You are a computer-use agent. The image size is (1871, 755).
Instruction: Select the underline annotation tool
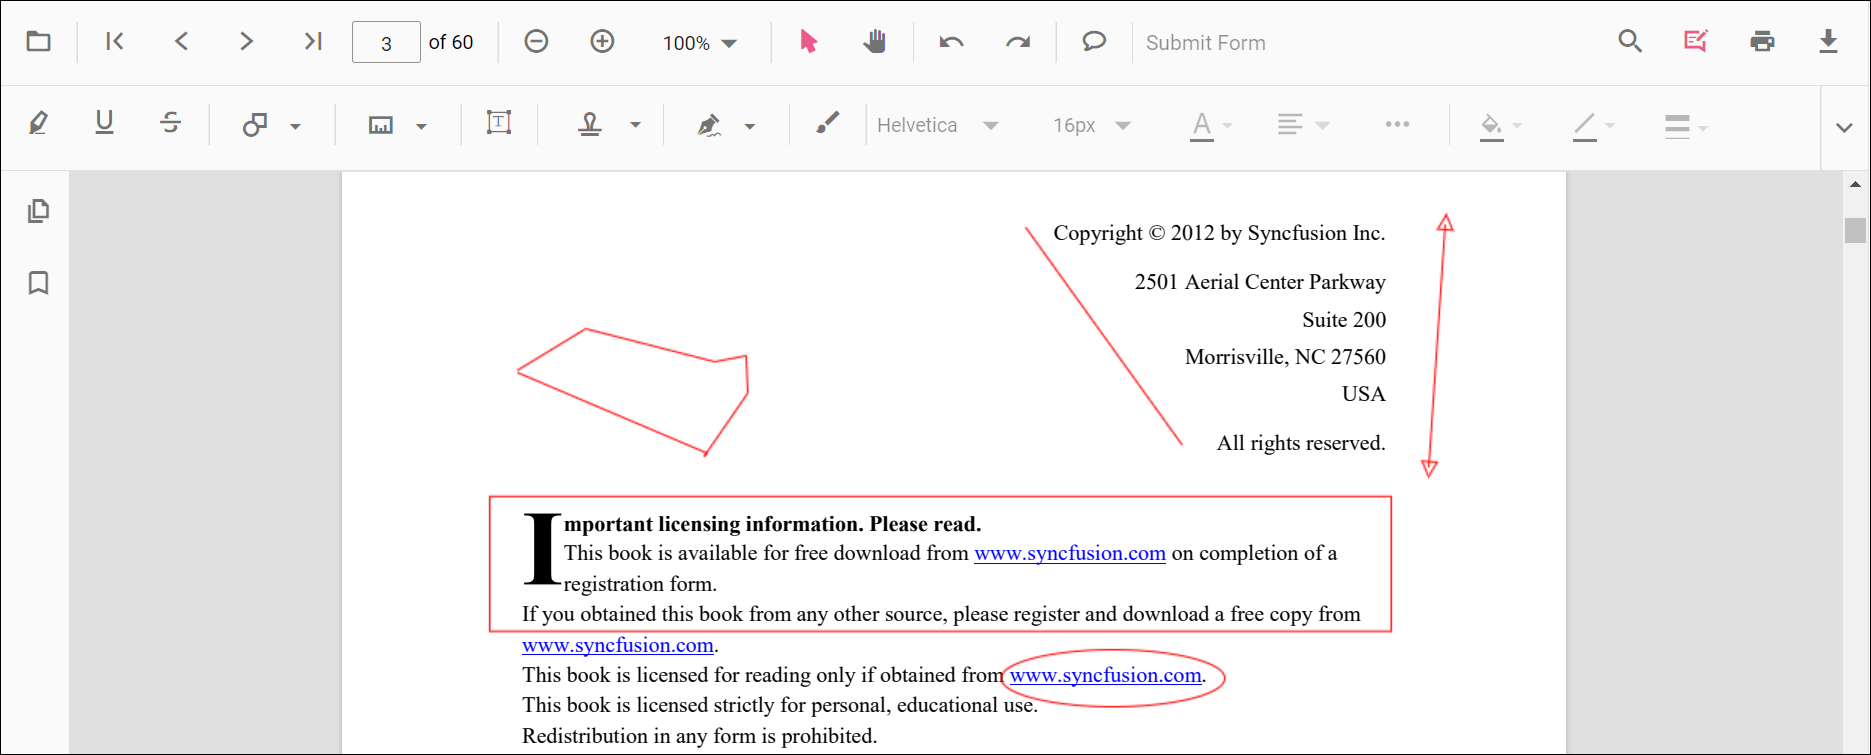(x=104, y=123)
